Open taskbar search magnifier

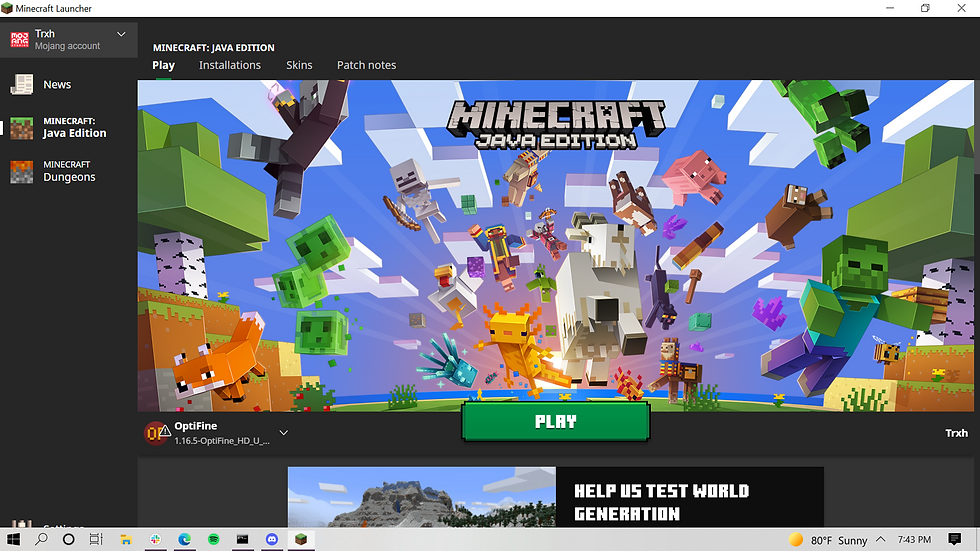(41, 539)
